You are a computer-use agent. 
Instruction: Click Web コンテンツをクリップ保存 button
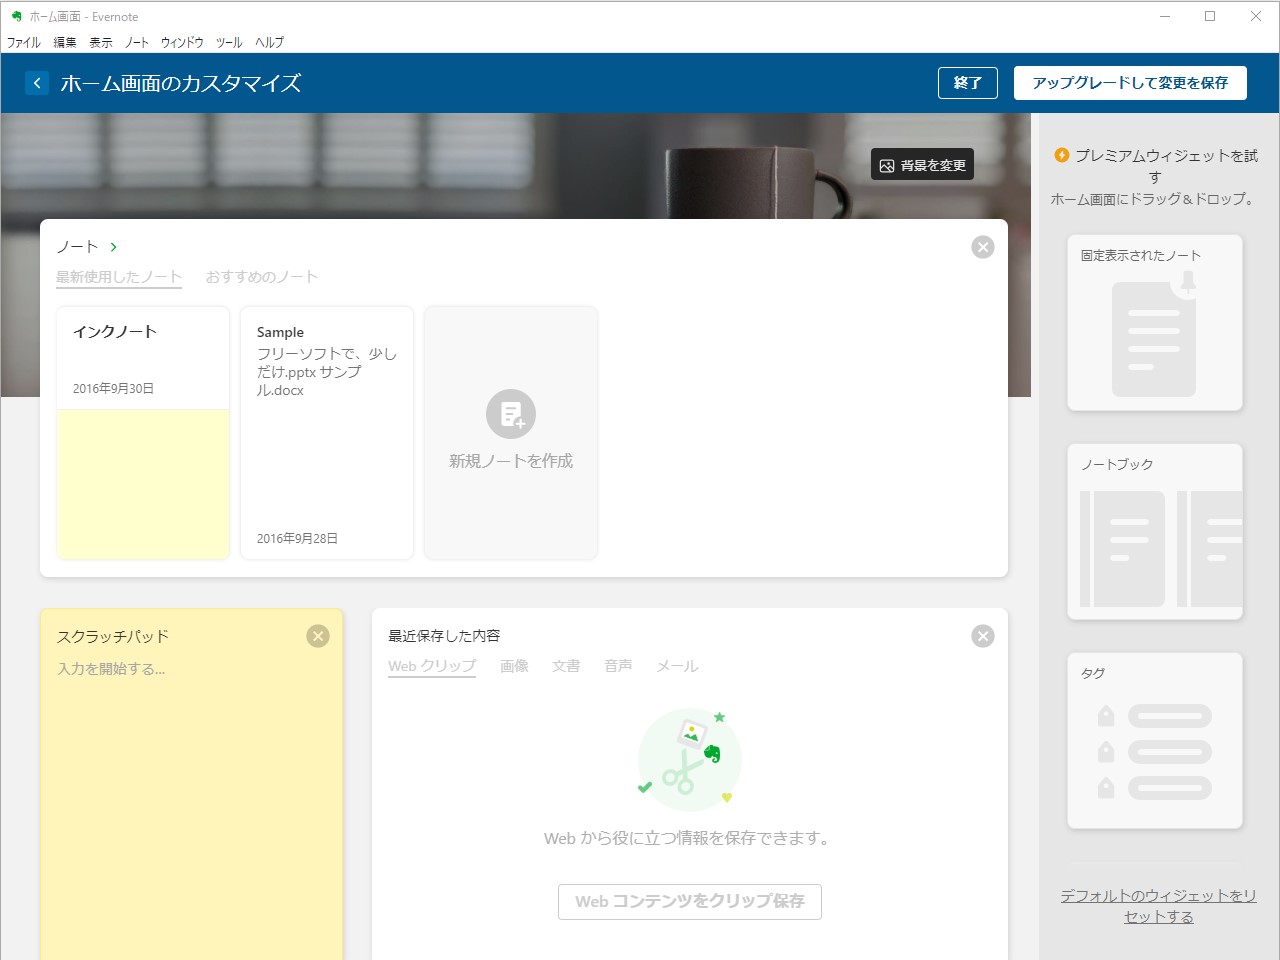(690, 901)
